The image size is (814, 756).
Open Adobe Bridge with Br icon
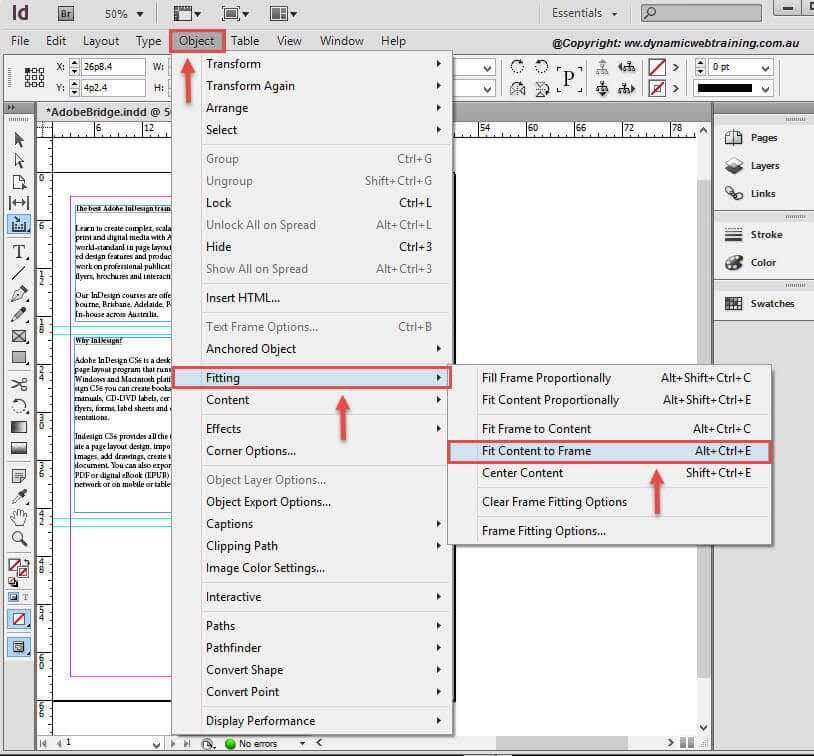click(65, 14)
